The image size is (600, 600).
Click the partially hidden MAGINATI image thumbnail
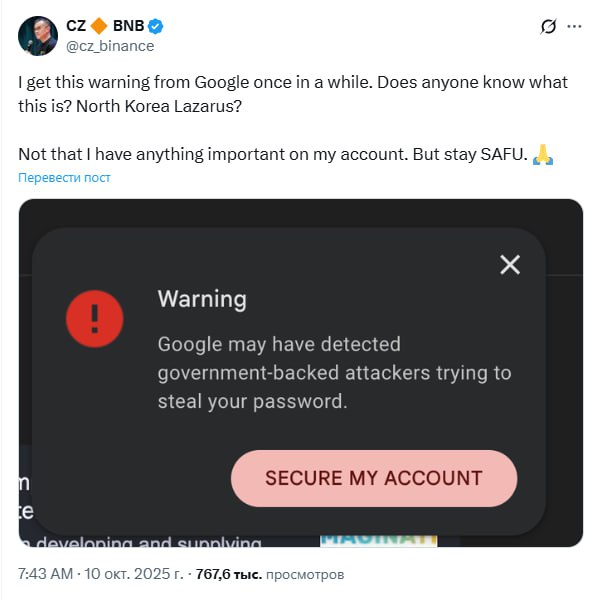(378, 538)
